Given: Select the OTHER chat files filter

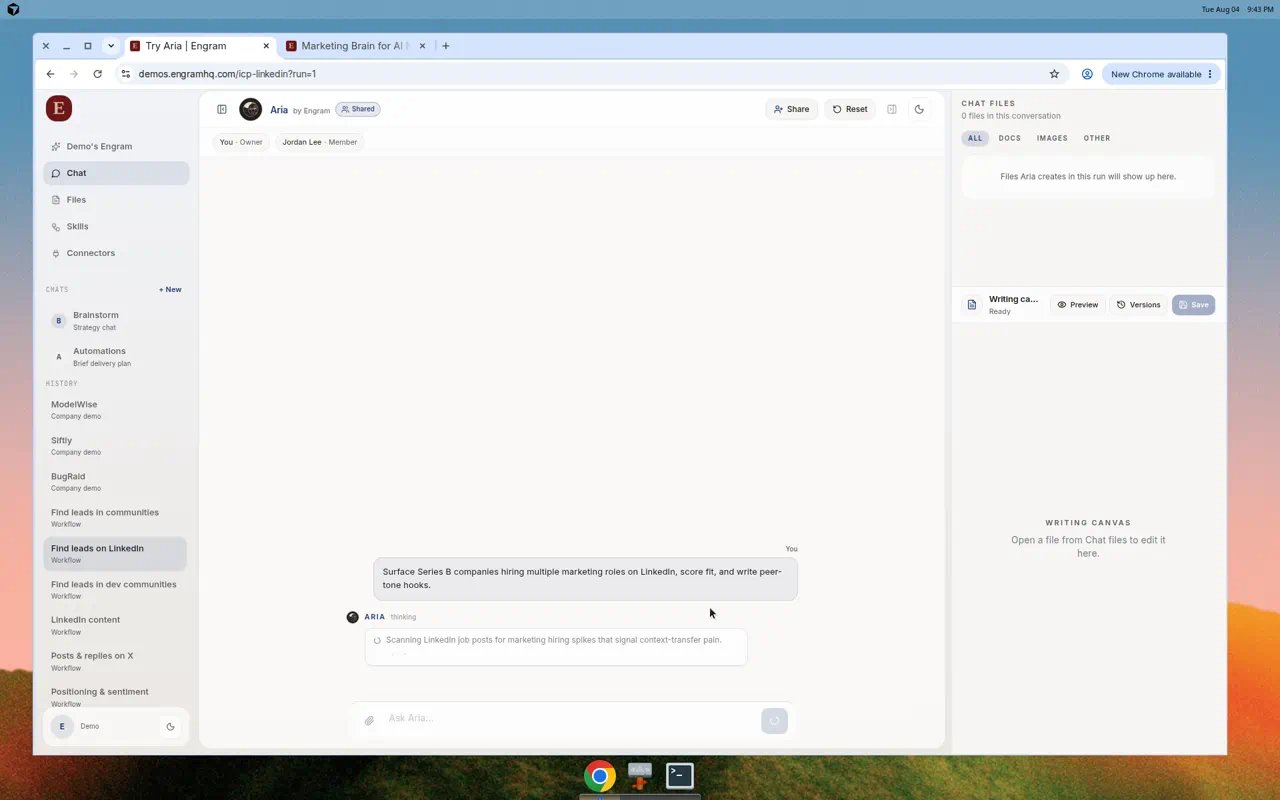Looking at the screenshot, I should coord(1097,138).
